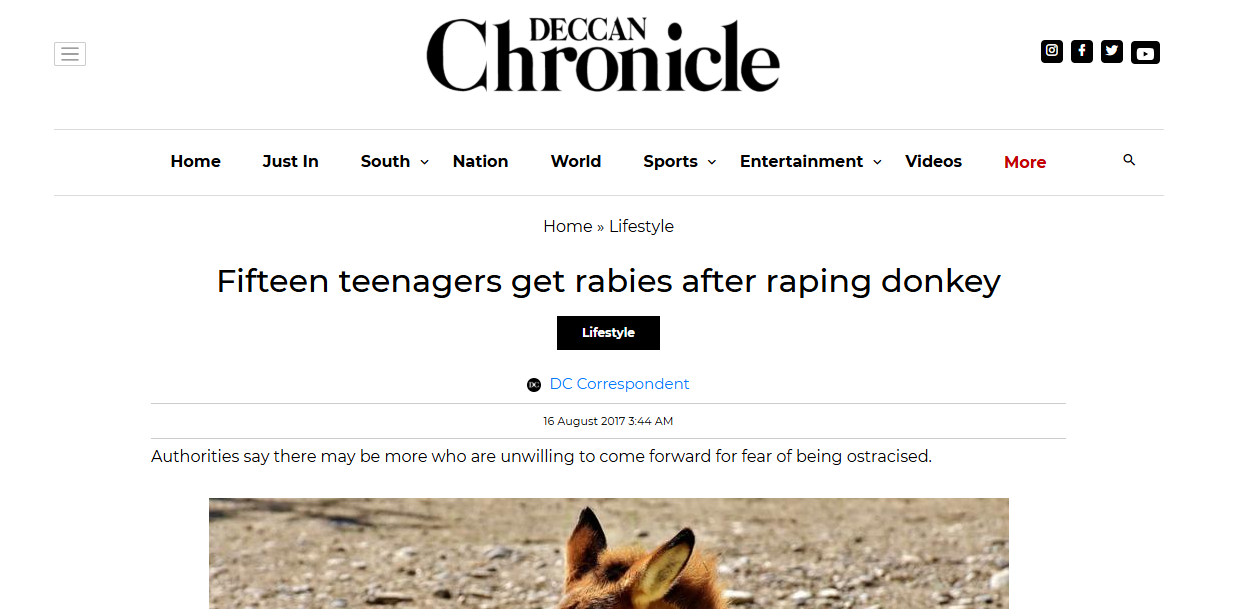Open the hamburger menu button
This screenshot has width=1249, height=609.
pos(70,54)
